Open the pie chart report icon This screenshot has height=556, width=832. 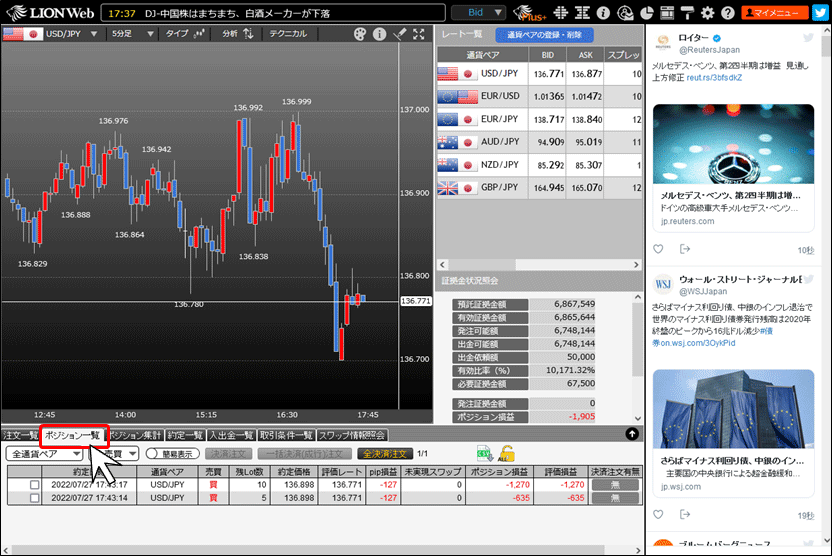pos(646,13)
